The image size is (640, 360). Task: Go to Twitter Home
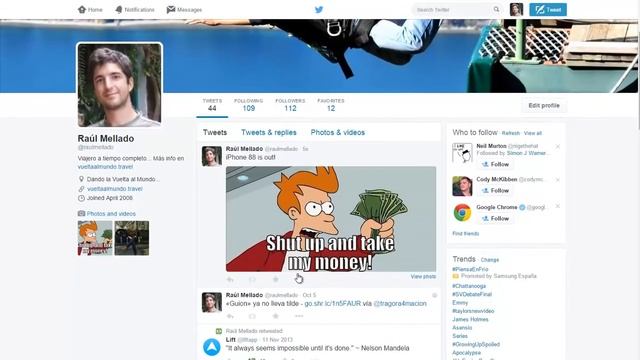(90, 9)
